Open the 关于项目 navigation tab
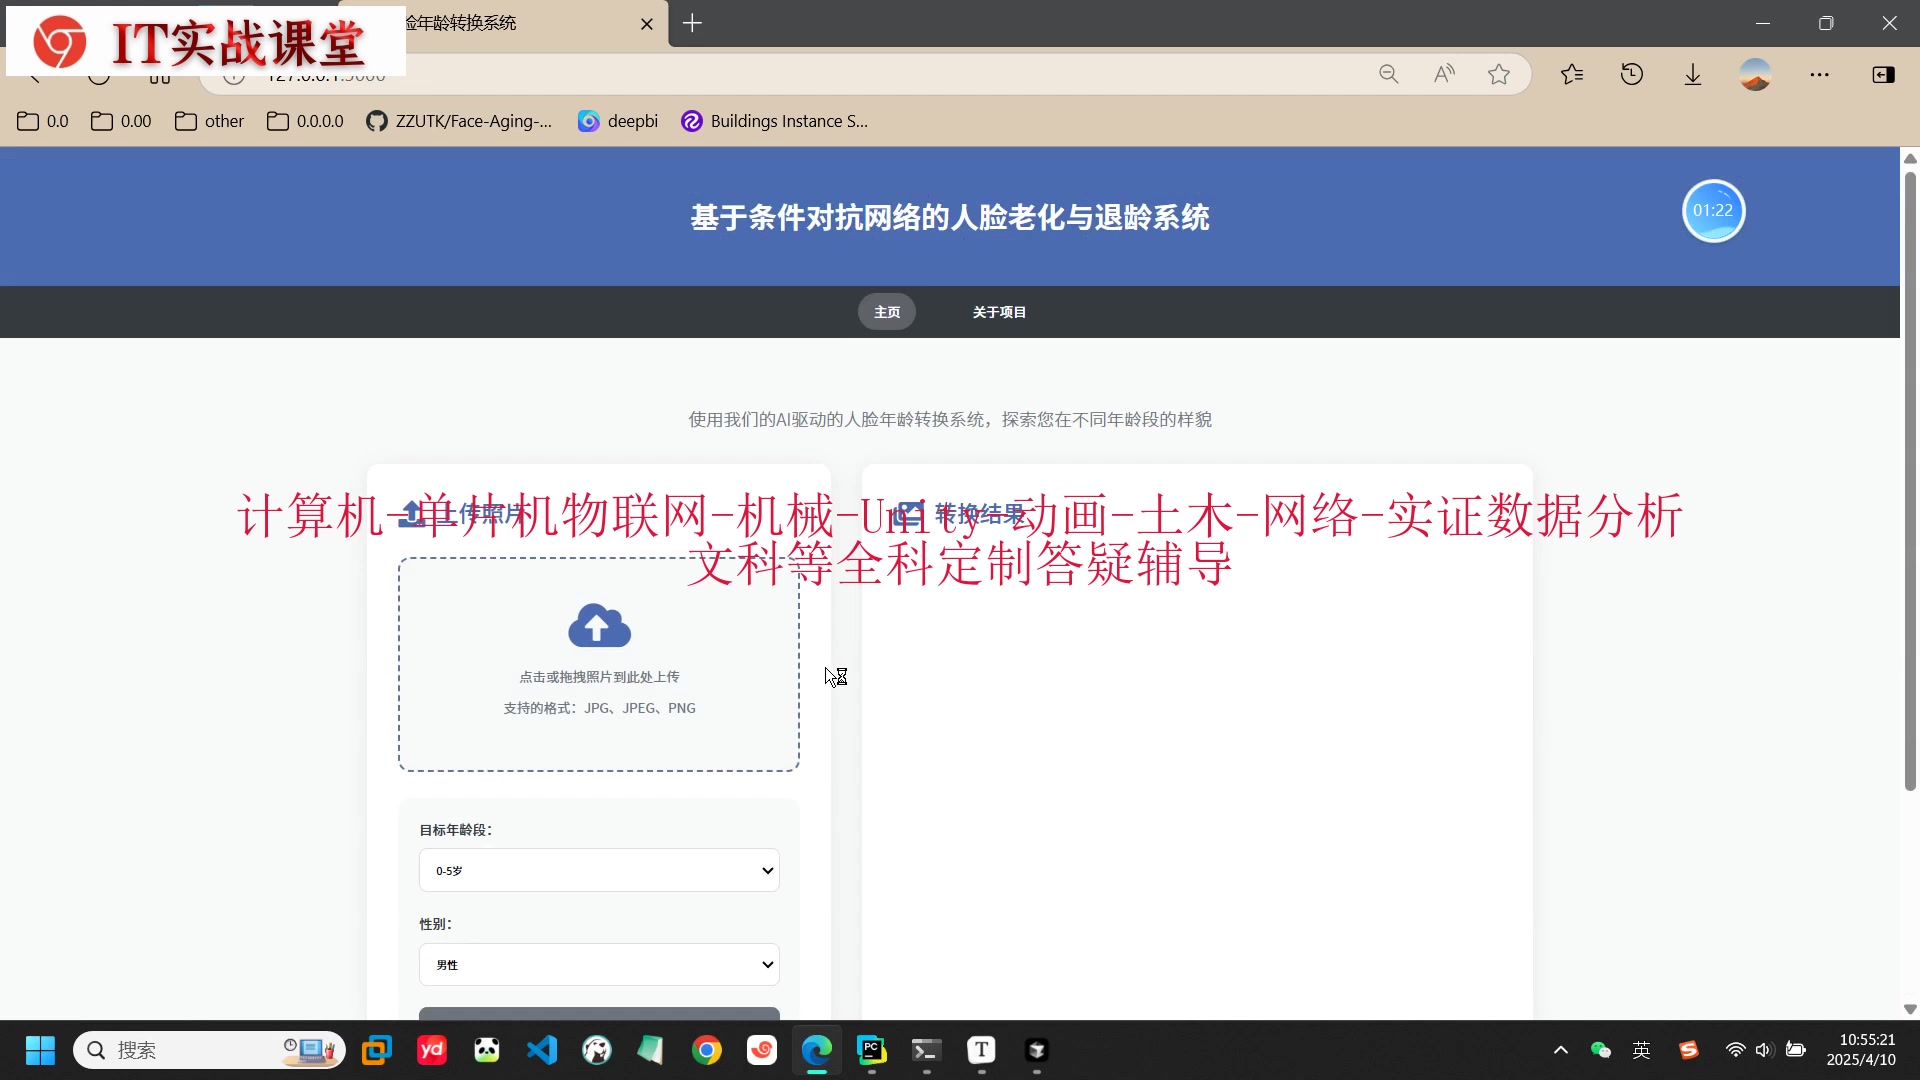The width and height of the screenshot is (1920, 1080). pyautogui.click(x=998, y=312)
